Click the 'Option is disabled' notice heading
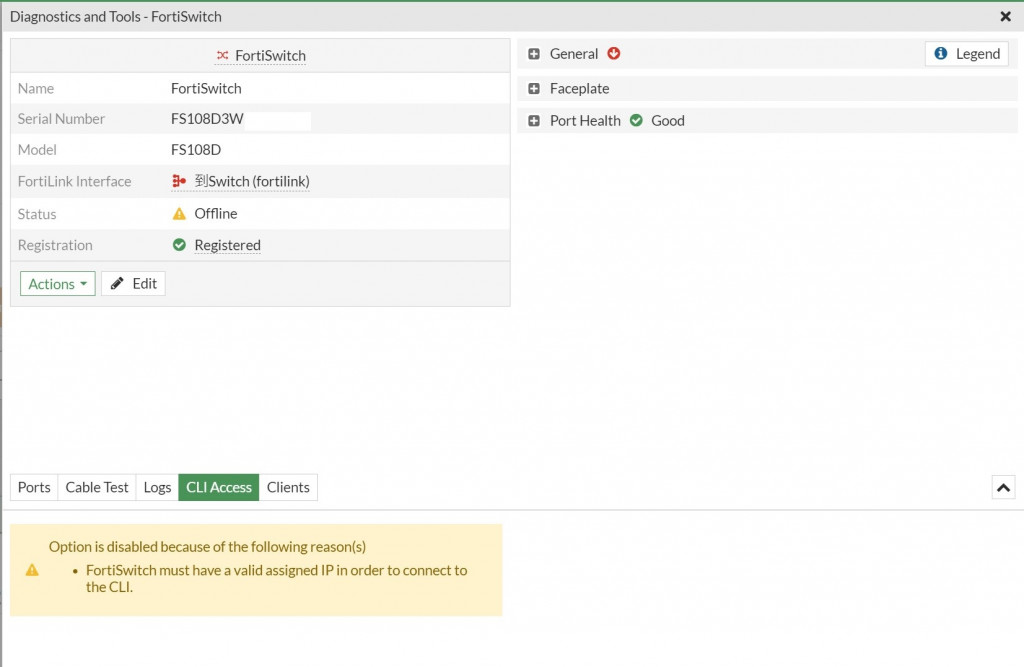Viewport: 1024px width, 667px height. coord(207,546)
